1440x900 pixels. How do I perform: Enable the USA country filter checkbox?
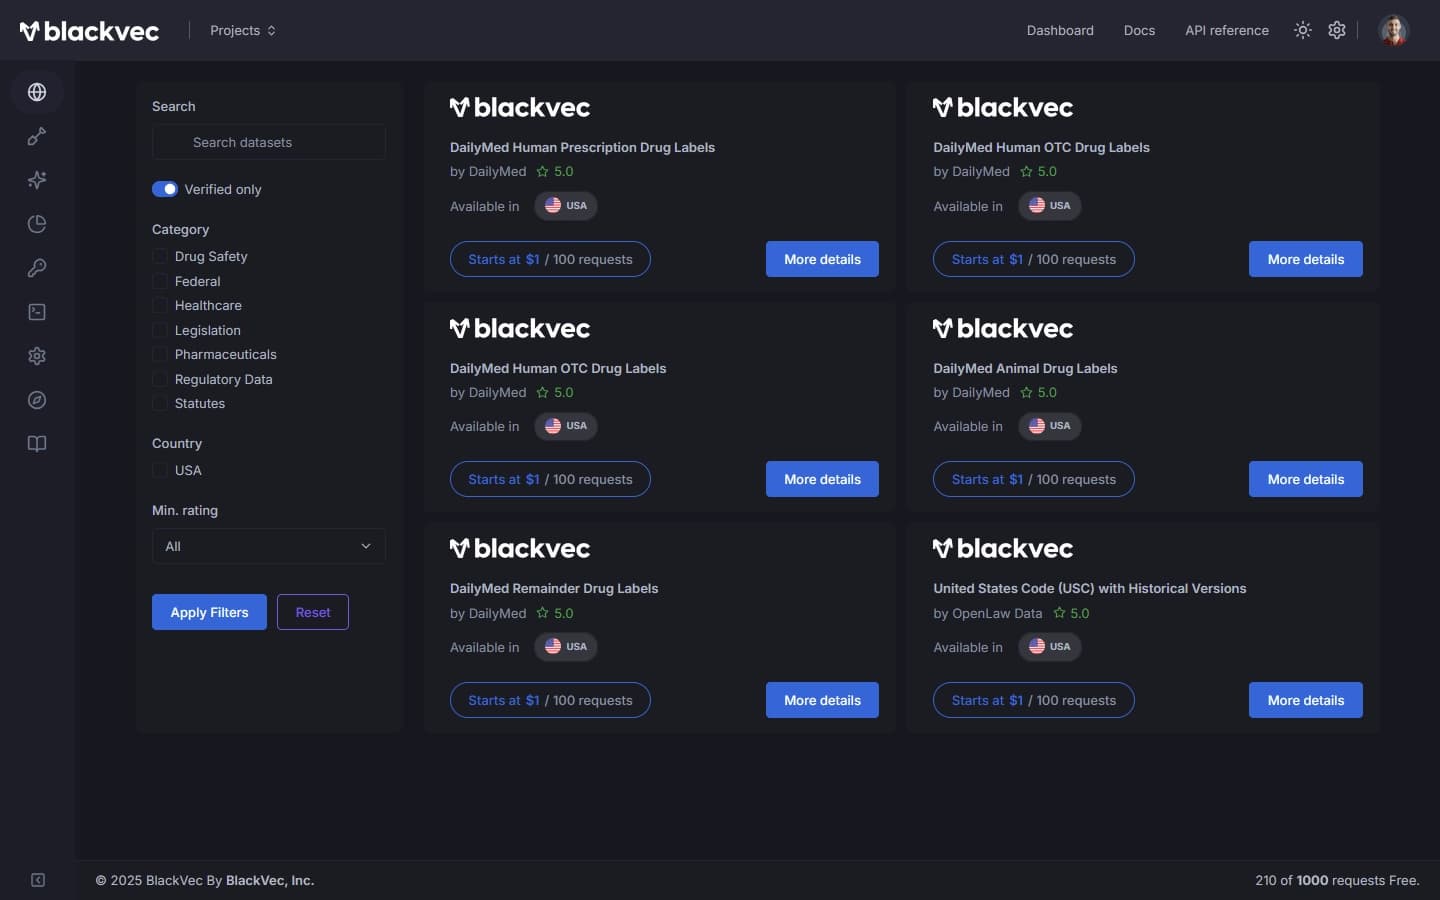click(x=159, y=470)
